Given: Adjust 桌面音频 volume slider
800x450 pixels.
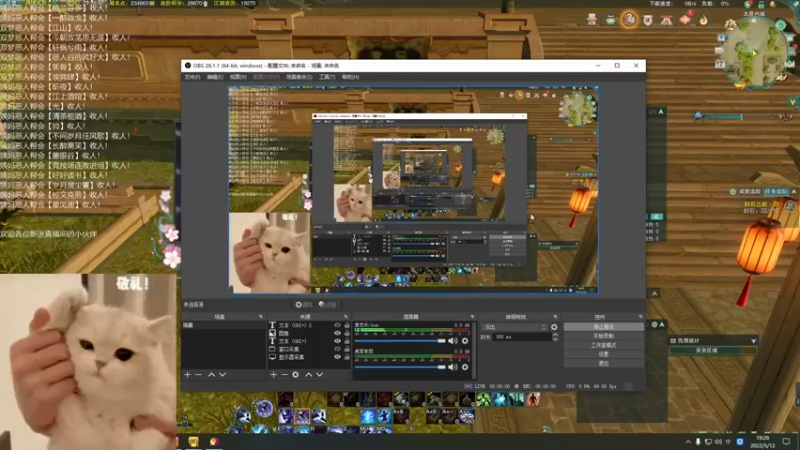Looking at the screenshot, I should pyautogui.click(x=400, y=367).
